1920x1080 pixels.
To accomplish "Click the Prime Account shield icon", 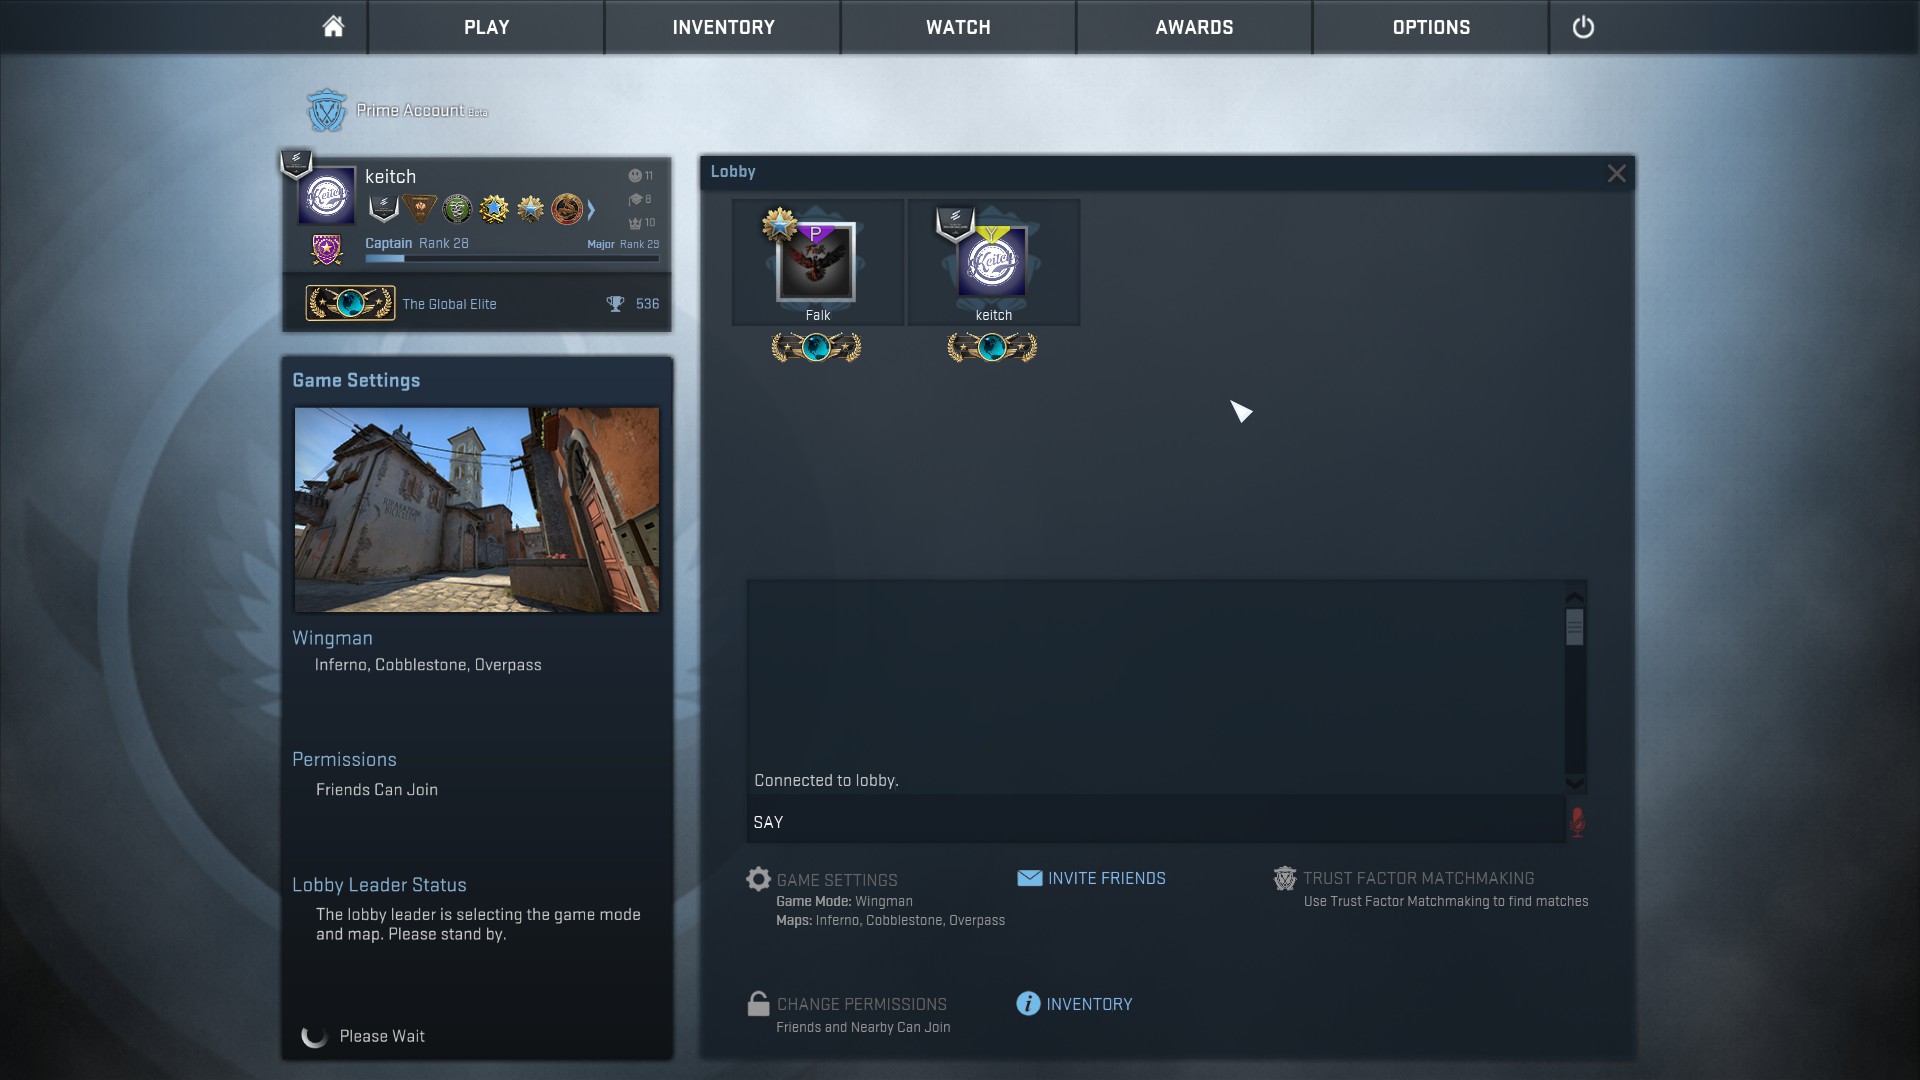I will tap(326, 111).
